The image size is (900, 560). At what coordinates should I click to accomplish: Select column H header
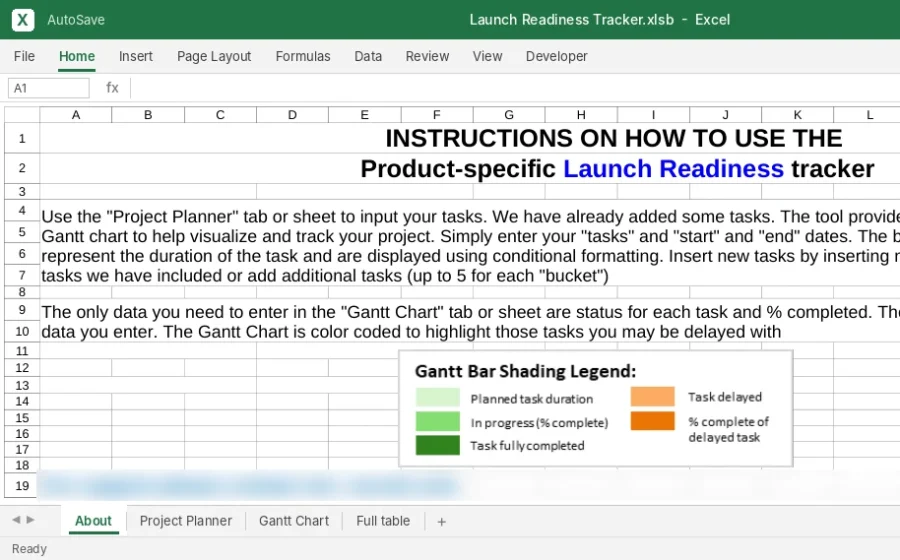(581, 115)
